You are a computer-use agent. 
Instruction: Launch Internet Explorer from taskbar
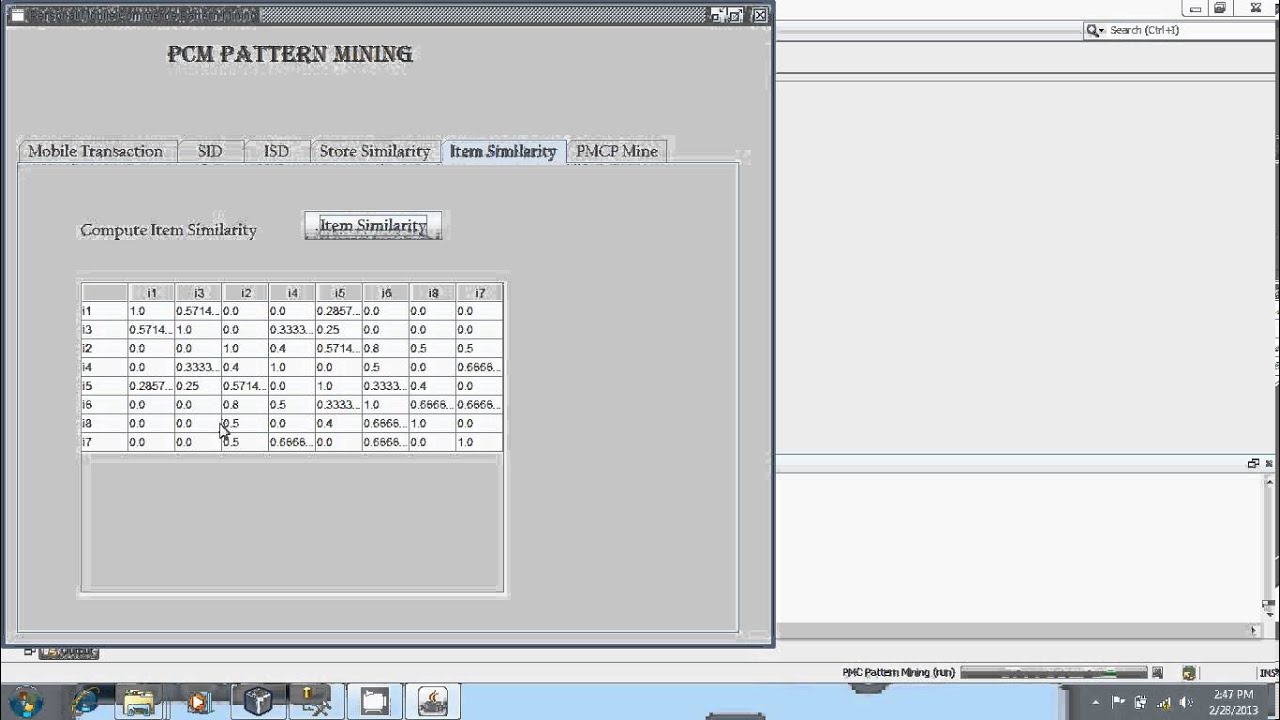[86, 701]
